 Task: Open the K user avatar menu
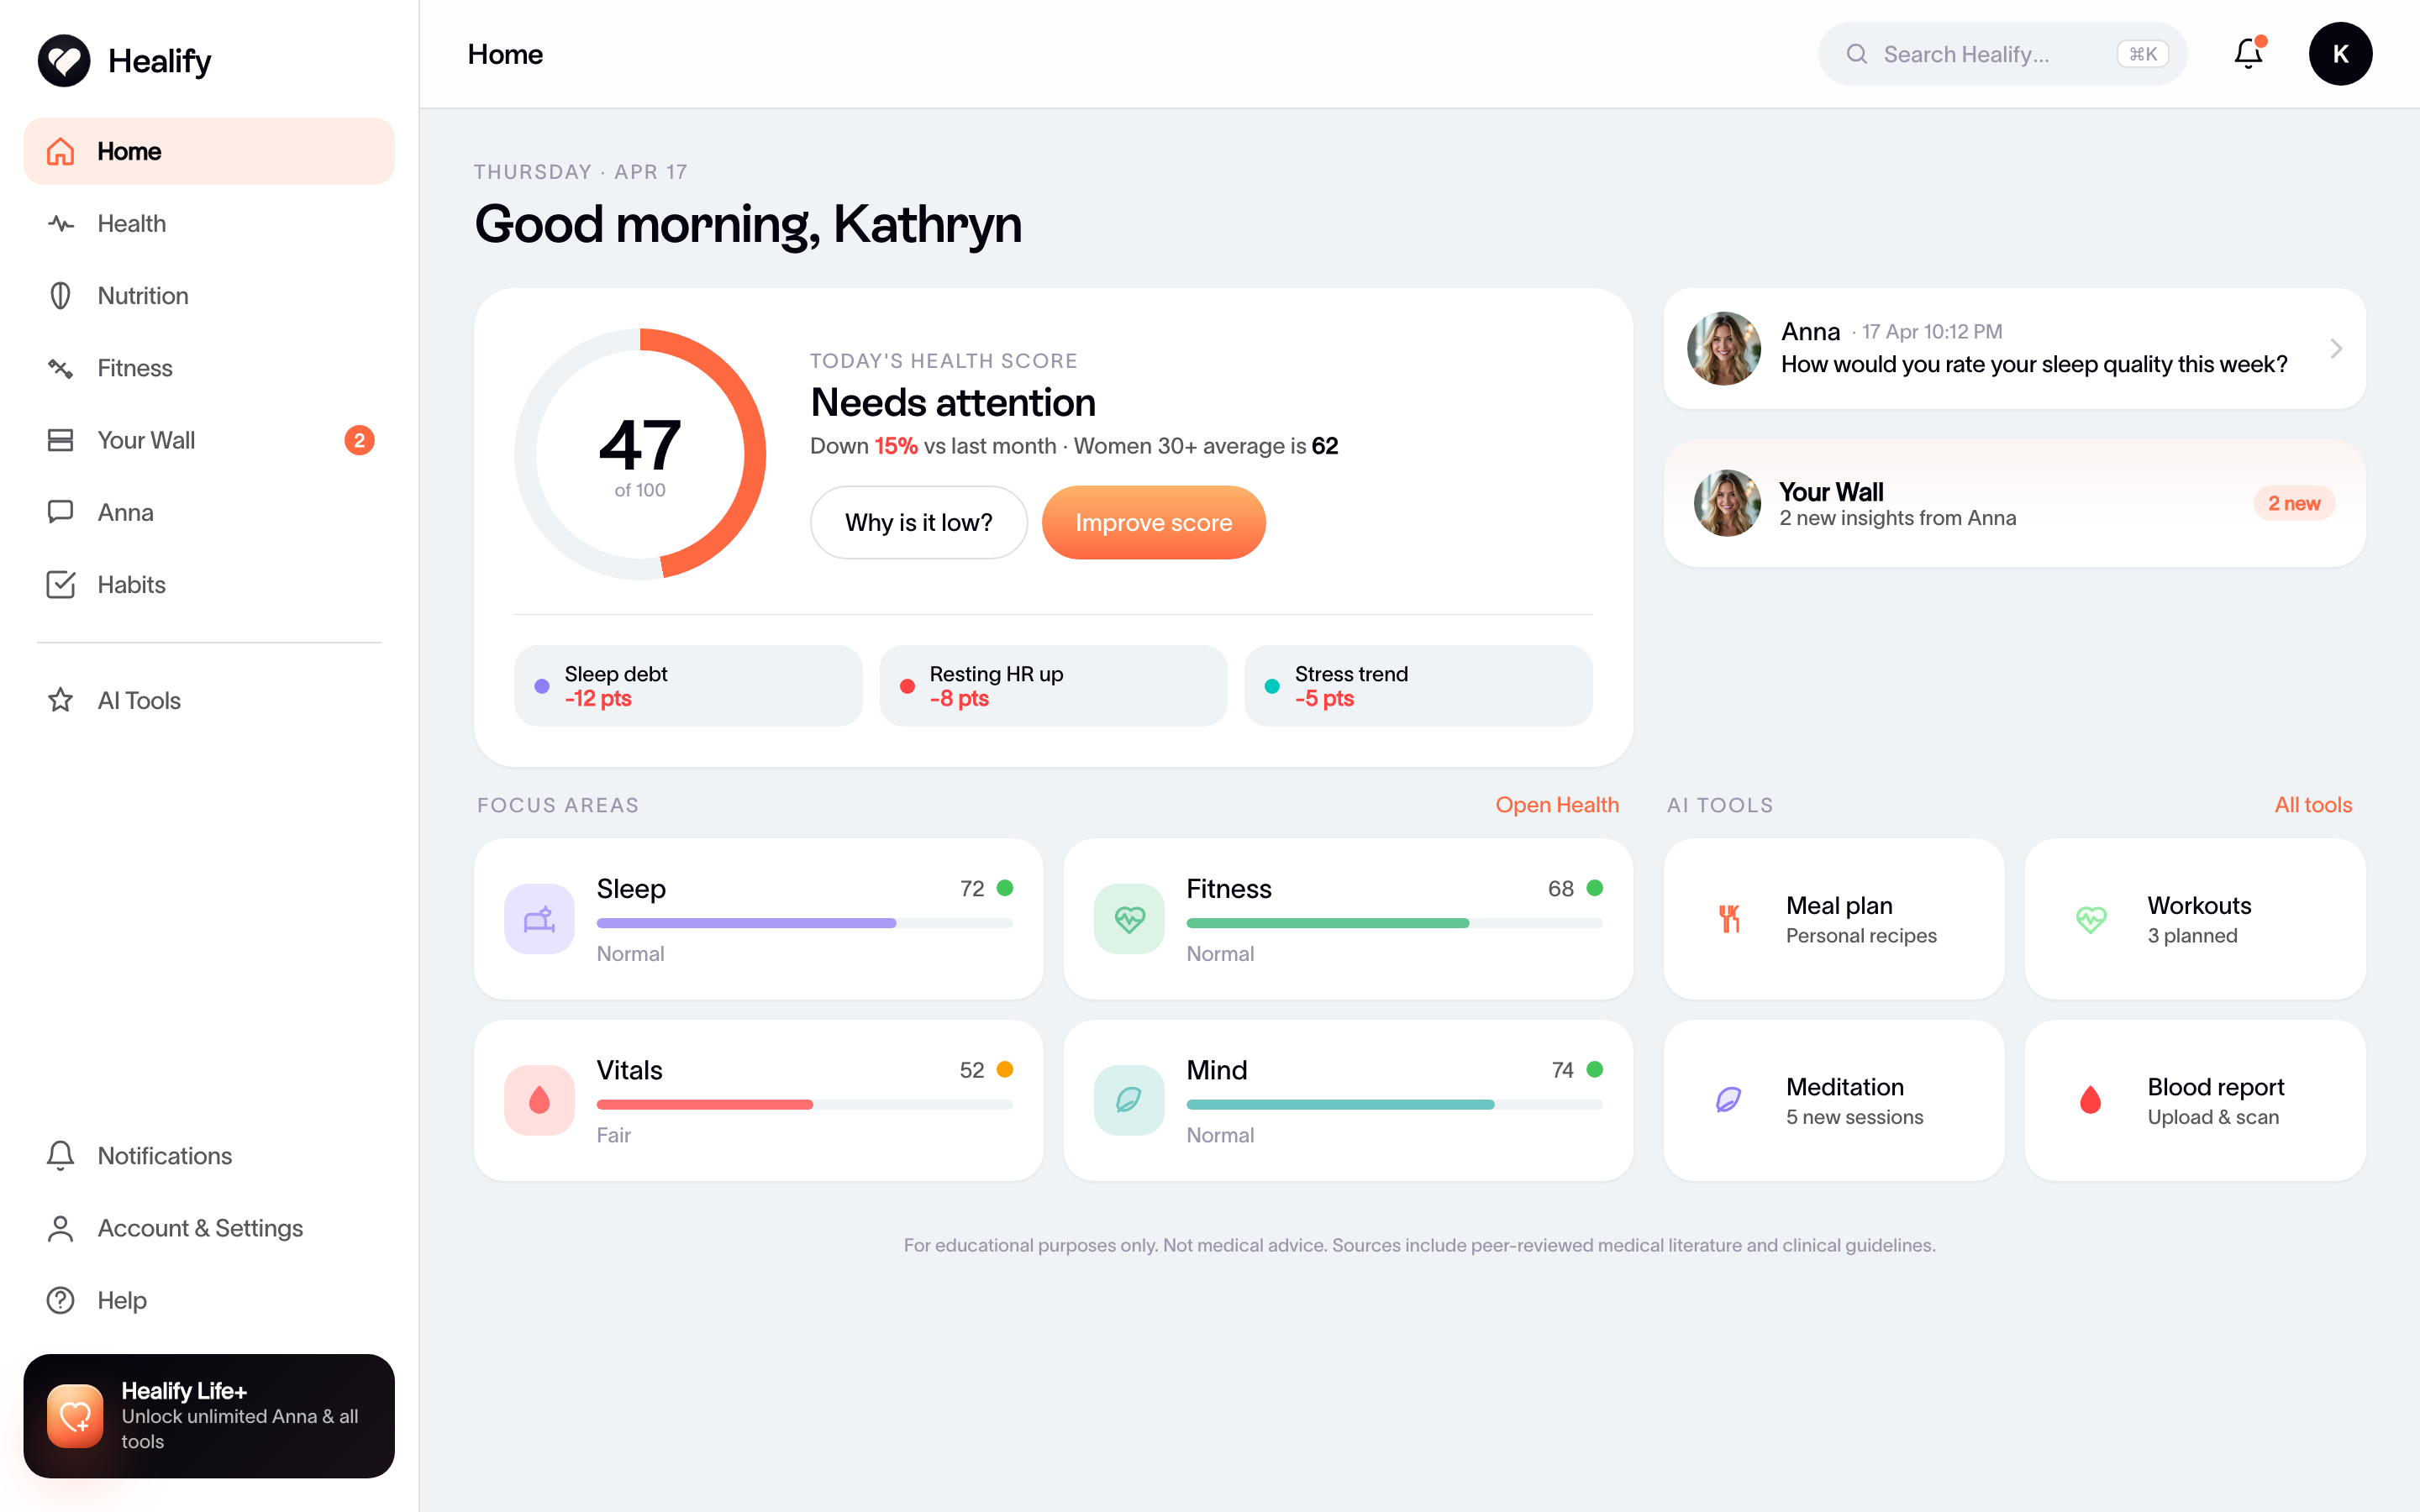[2340, 54]
